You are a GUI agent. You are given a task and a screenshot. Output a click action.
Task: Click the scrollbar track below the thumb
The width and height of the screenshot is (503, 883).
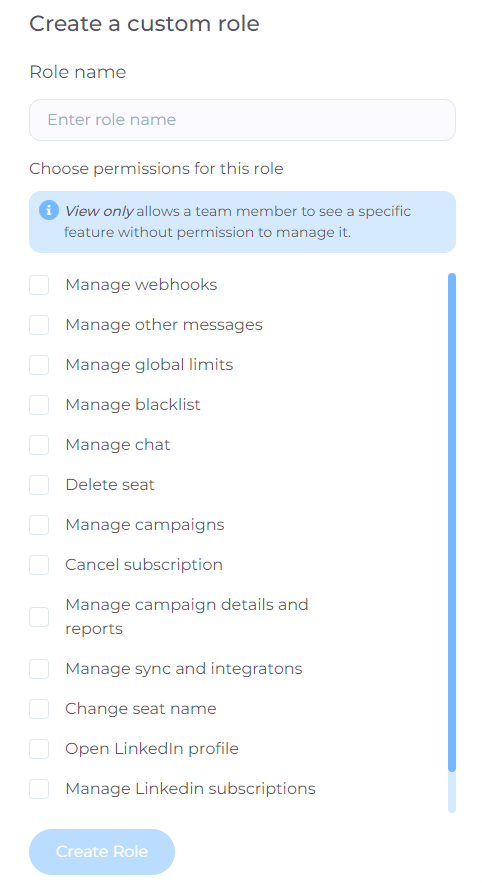coord(452,792)
